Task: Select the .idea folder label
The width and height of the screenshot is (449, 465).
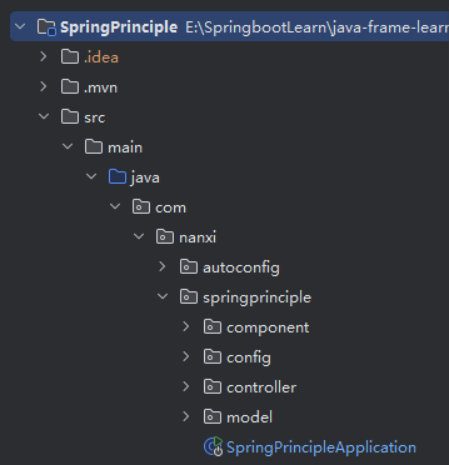Action: pos(101,57)
